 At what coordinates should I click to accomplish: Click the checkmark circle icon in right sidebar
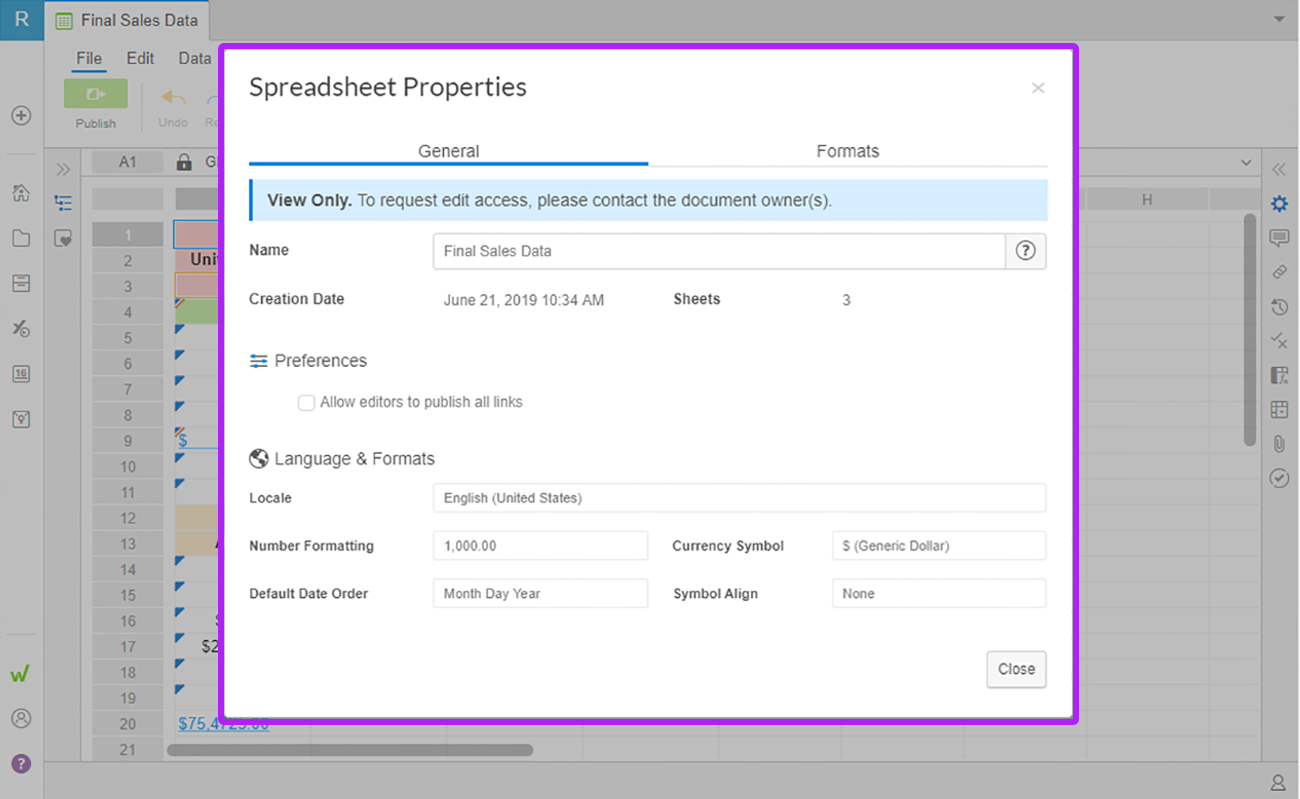[x=1279, y=478]
